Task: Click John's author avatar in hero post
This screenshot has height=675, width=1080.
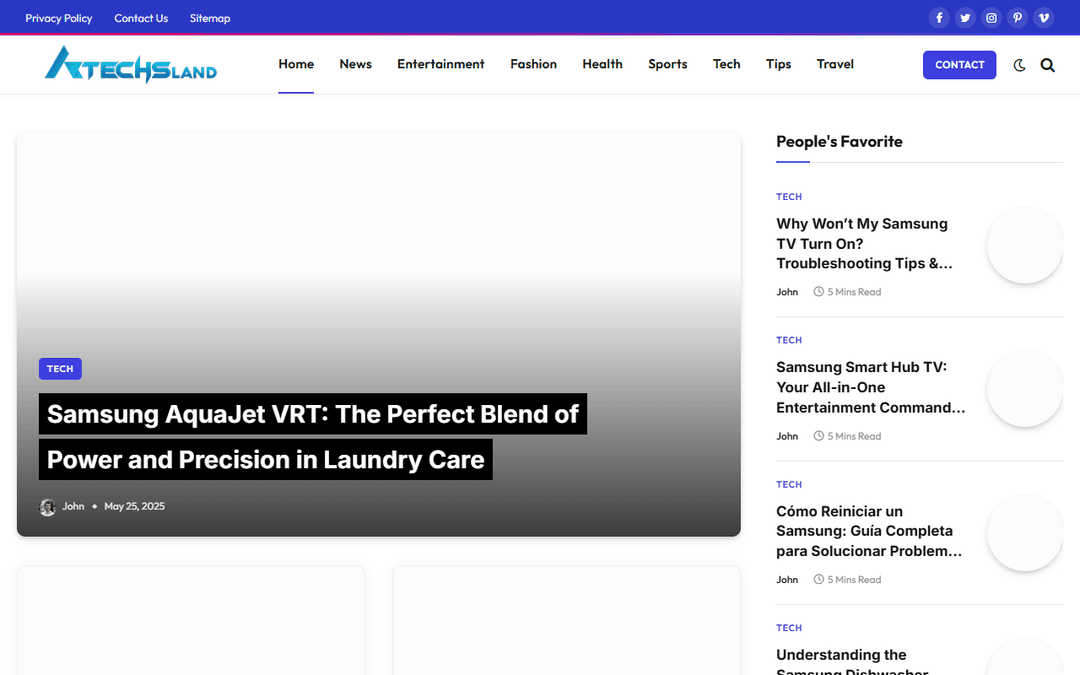Action: [x=48, y=507]
